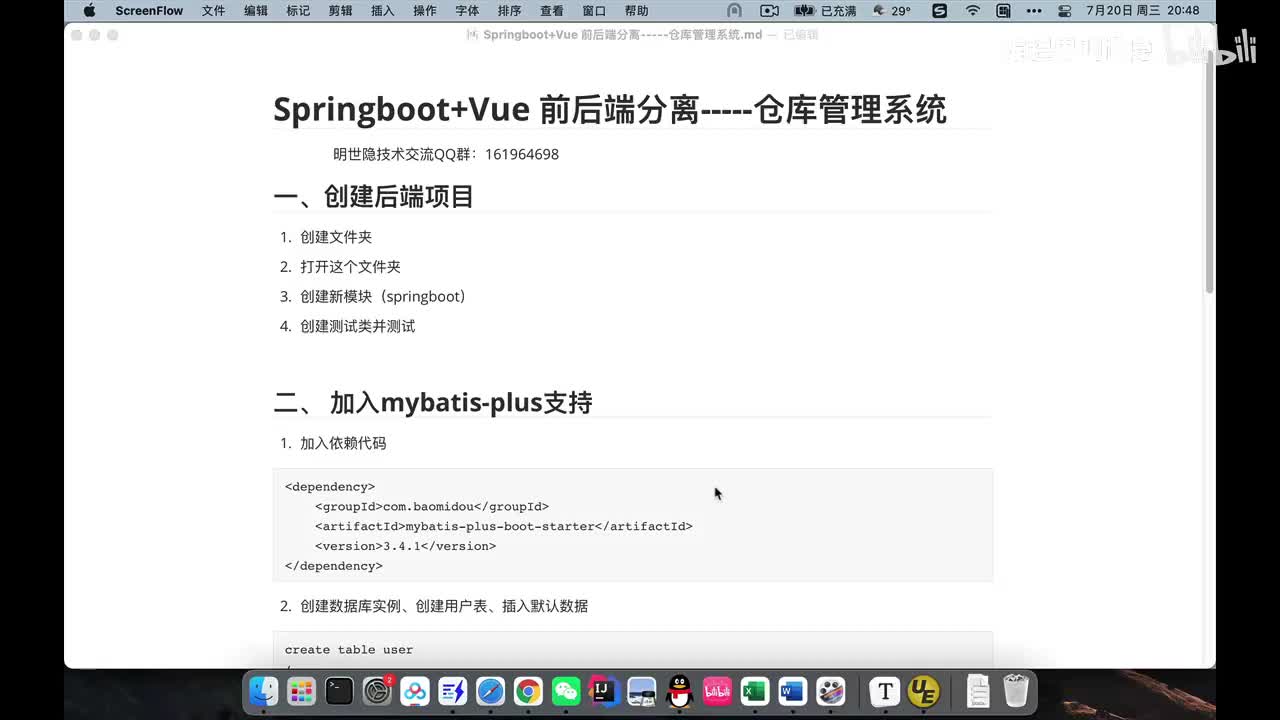Viewport: 1280px width, 720px height.
Task: Open the 编辑 menu
Action: [256, 11]
